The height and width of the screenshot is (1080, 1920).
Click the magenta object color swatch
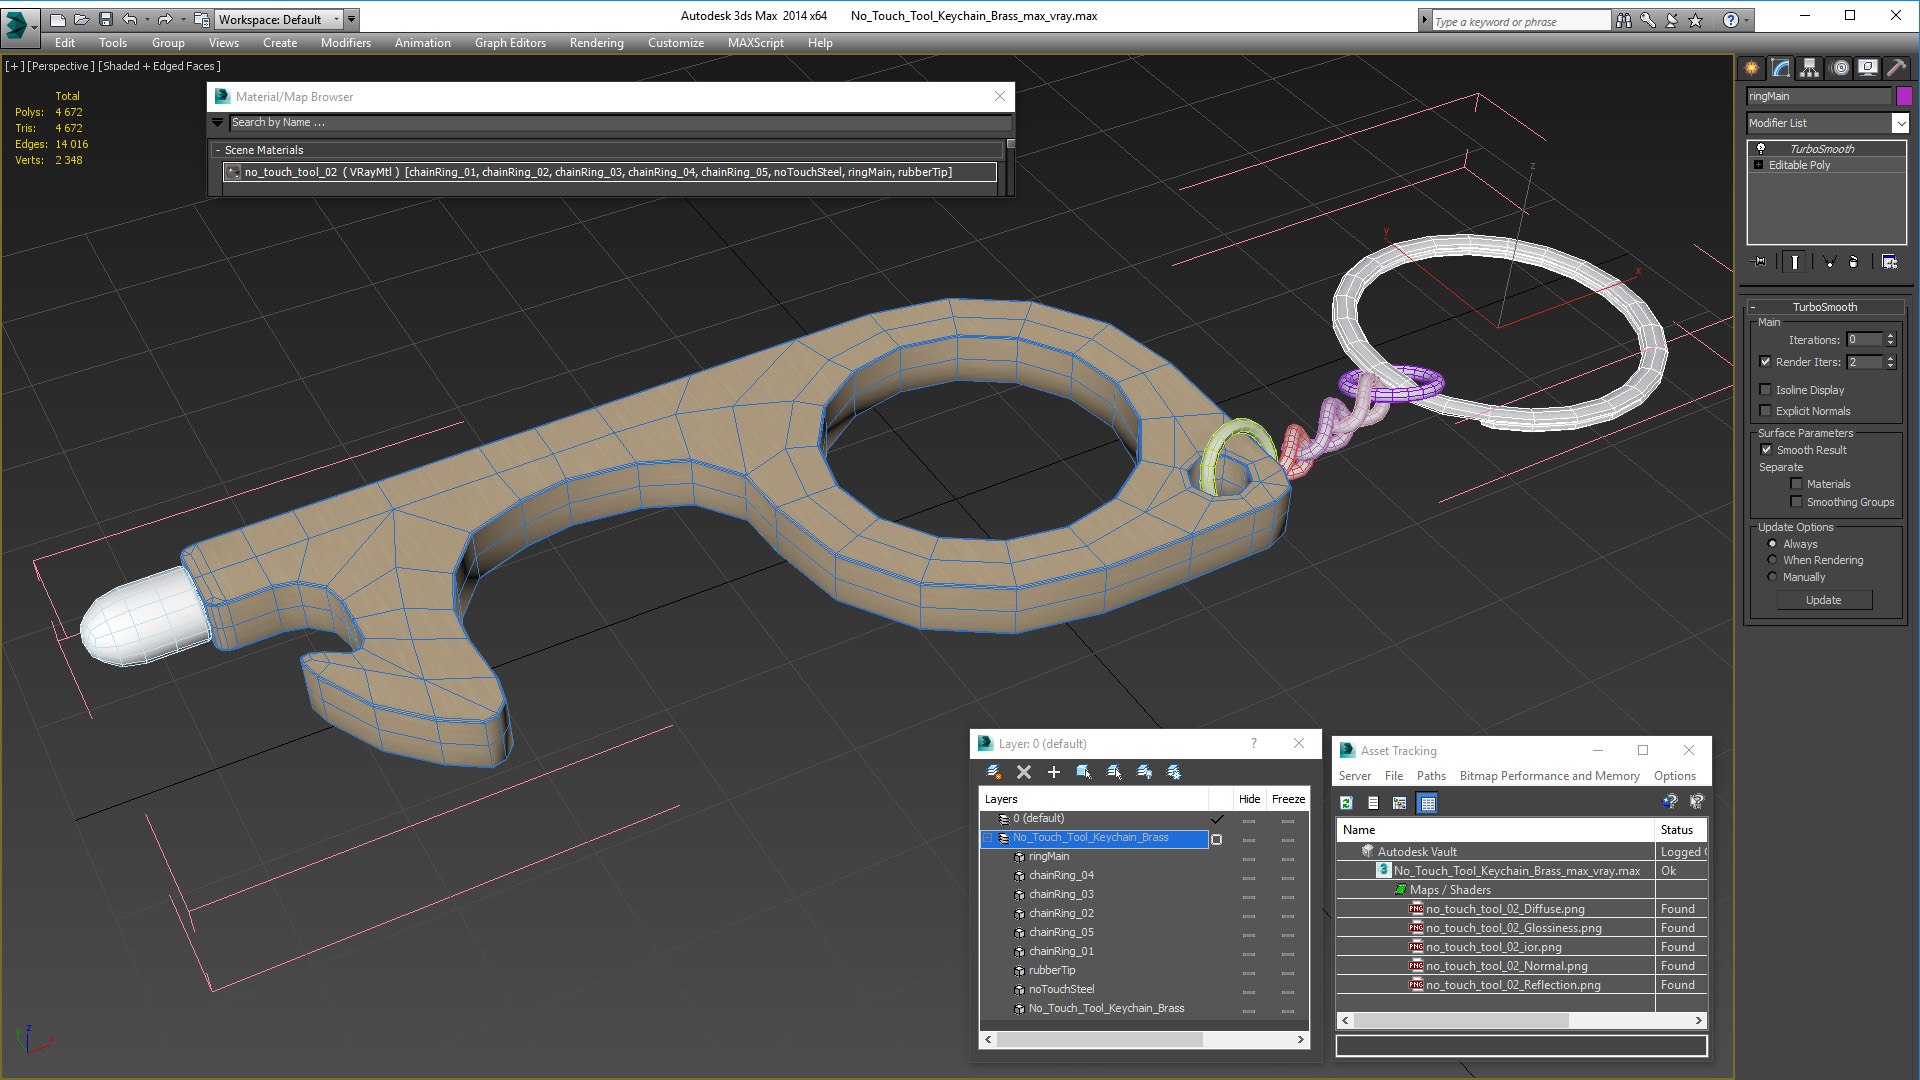pos(1904,96)
